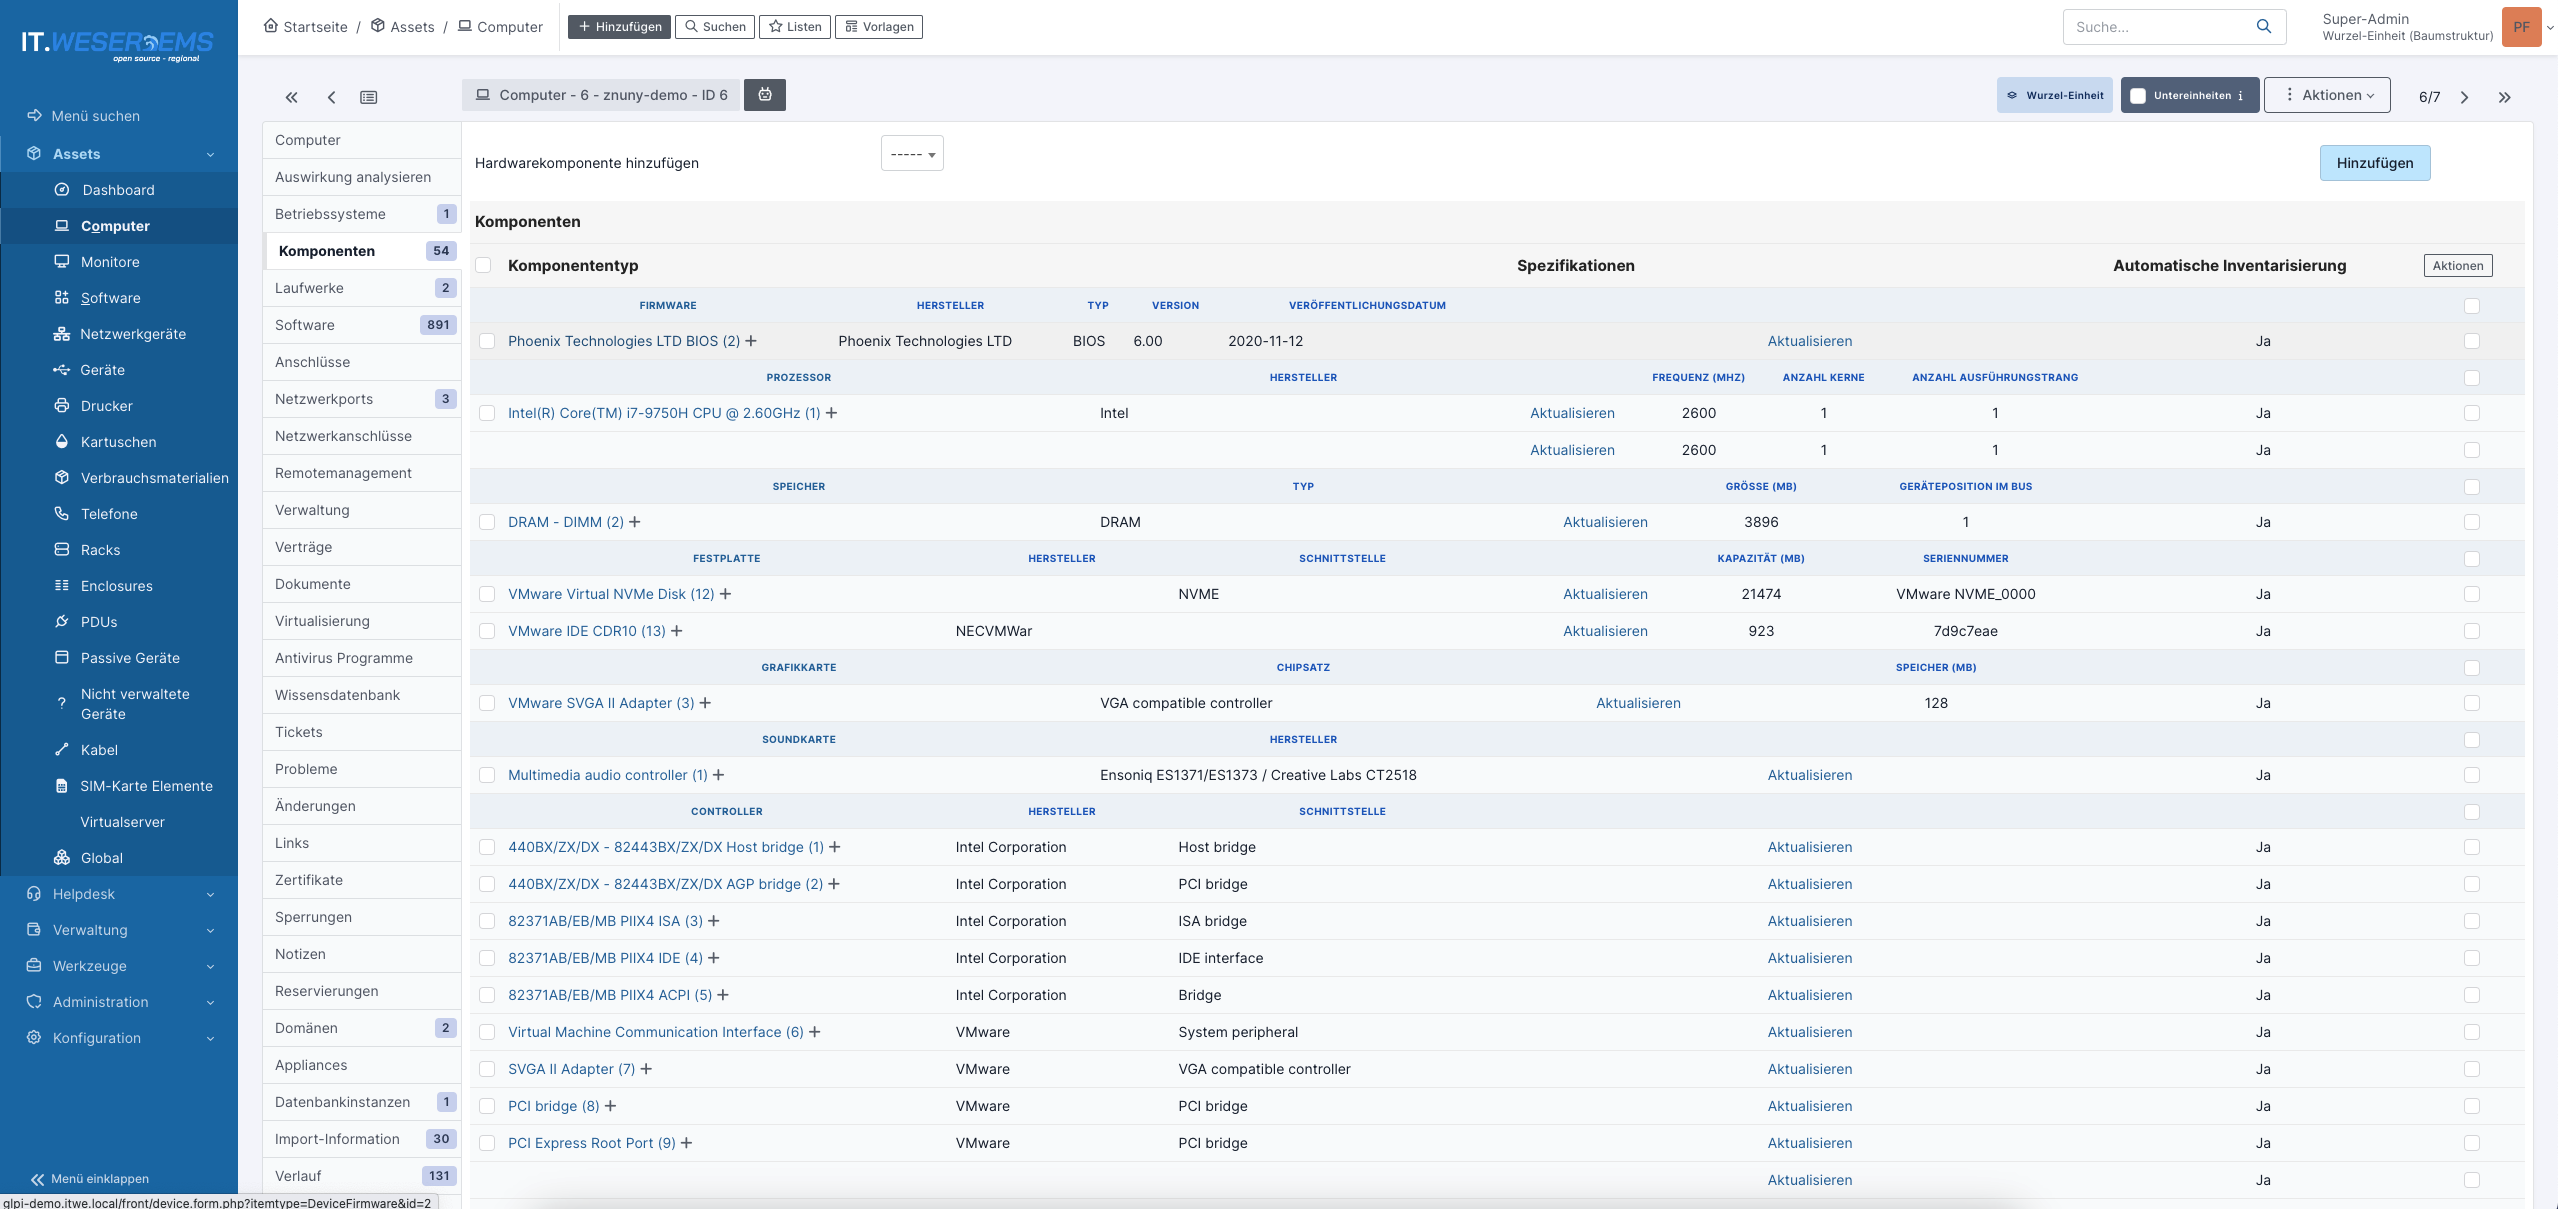Viewport: 2558px width, 1209px height.
Task: Check the DRAM - DIMM row
Action: pos(487,522)
